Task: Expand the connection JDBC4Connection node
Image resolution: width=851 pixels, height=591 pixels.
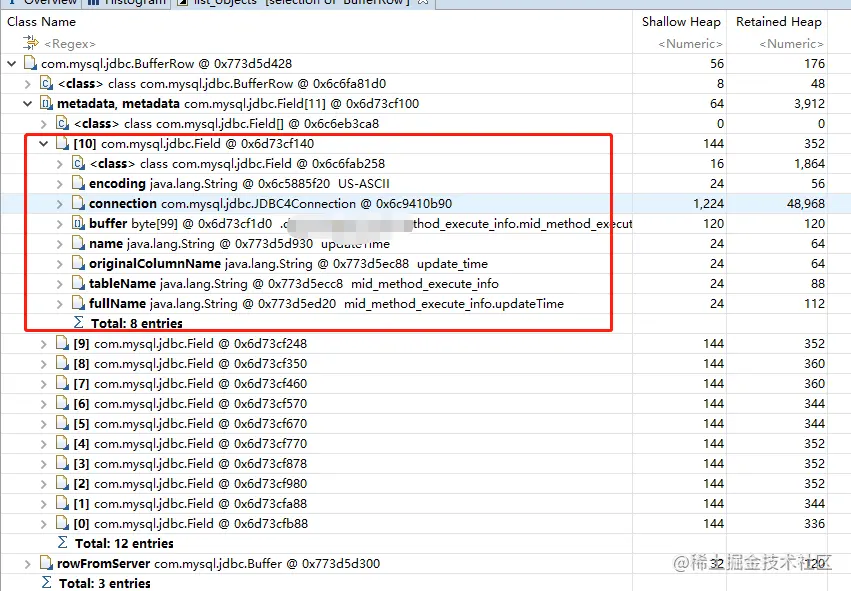Action: pyautogui.click(x=60, y=204)
